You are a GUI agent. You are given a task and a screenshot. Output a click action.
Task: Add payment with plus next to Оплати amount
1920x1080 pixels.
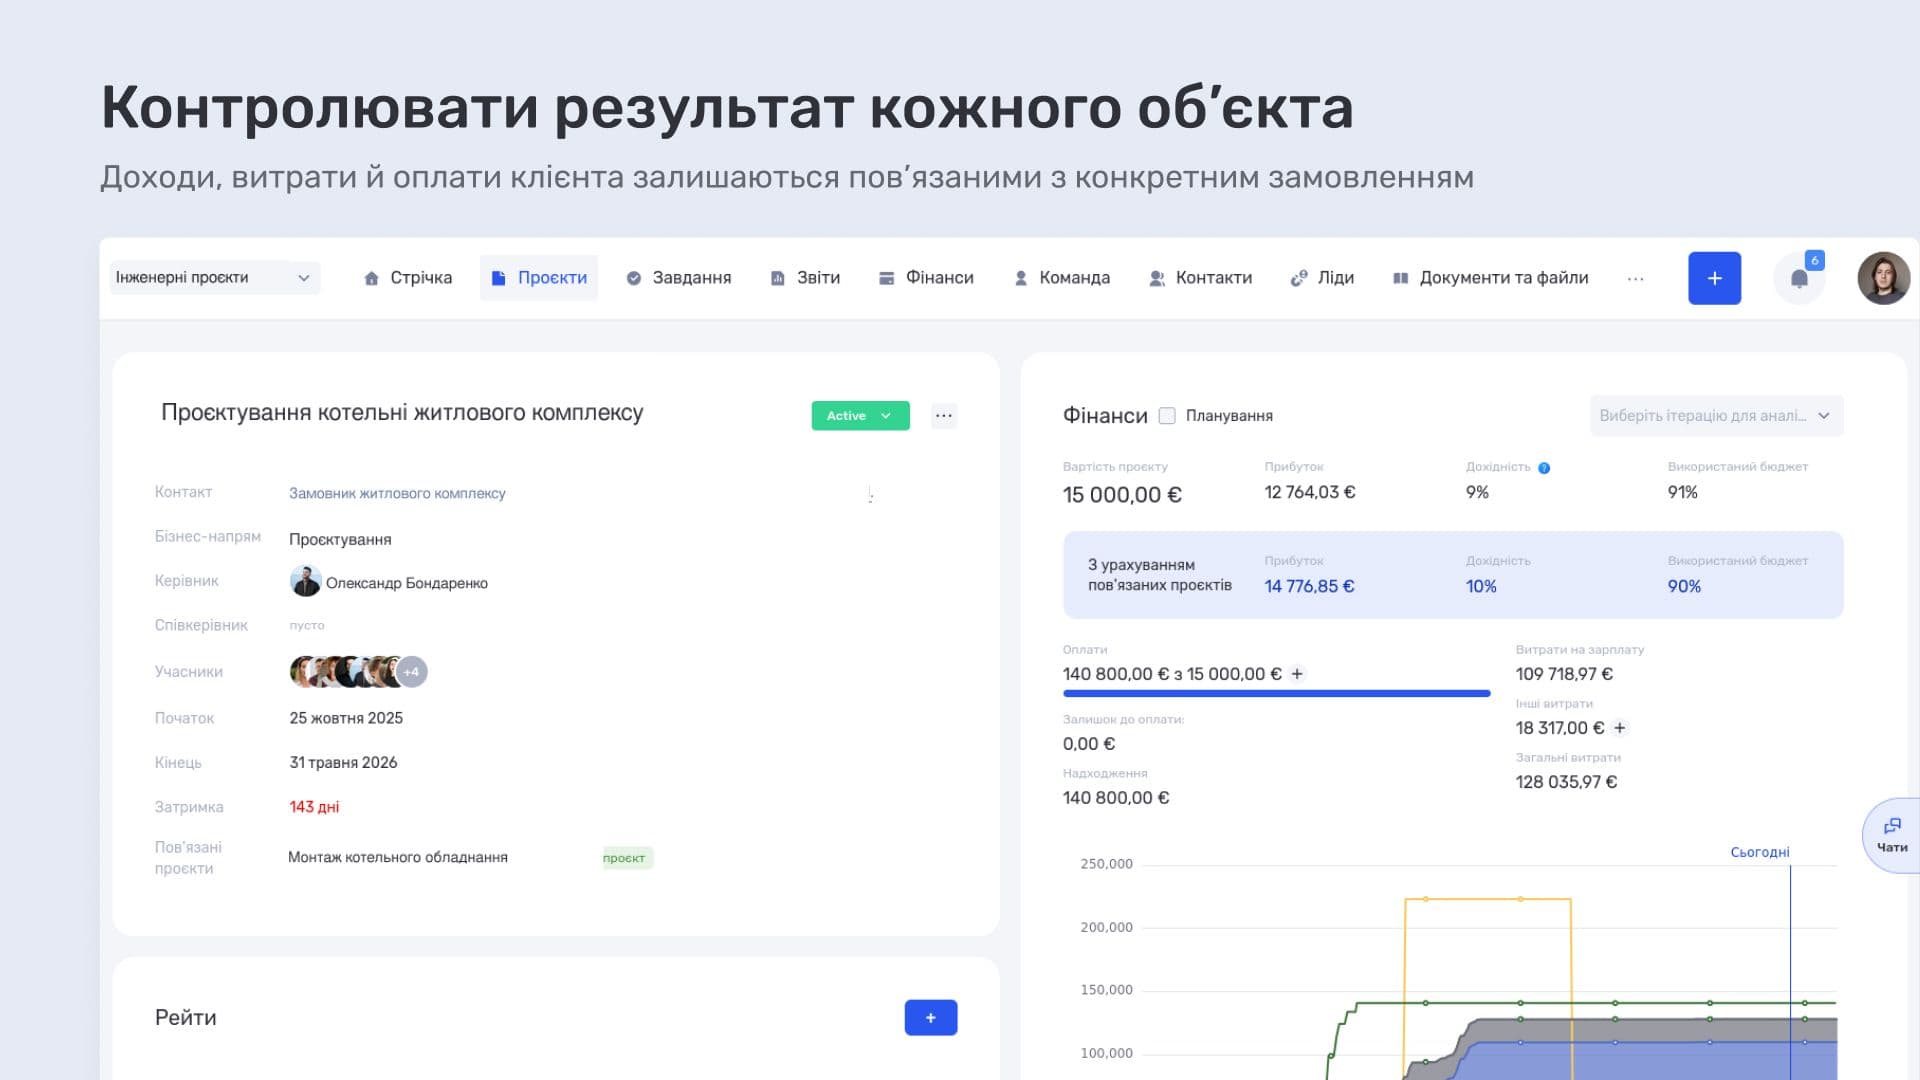[x=1297, y=674]
